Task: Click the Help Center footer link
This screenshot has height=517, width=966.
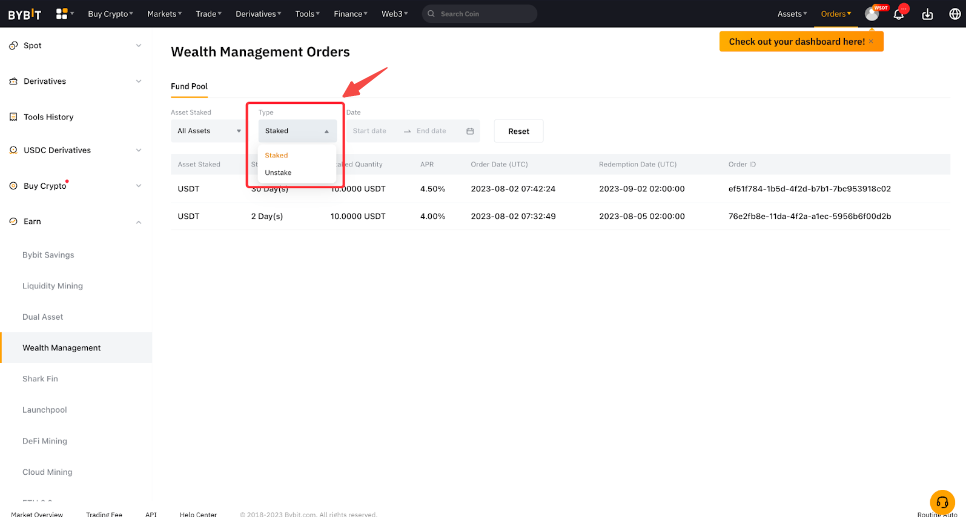Action: click(x=198, y=514)
